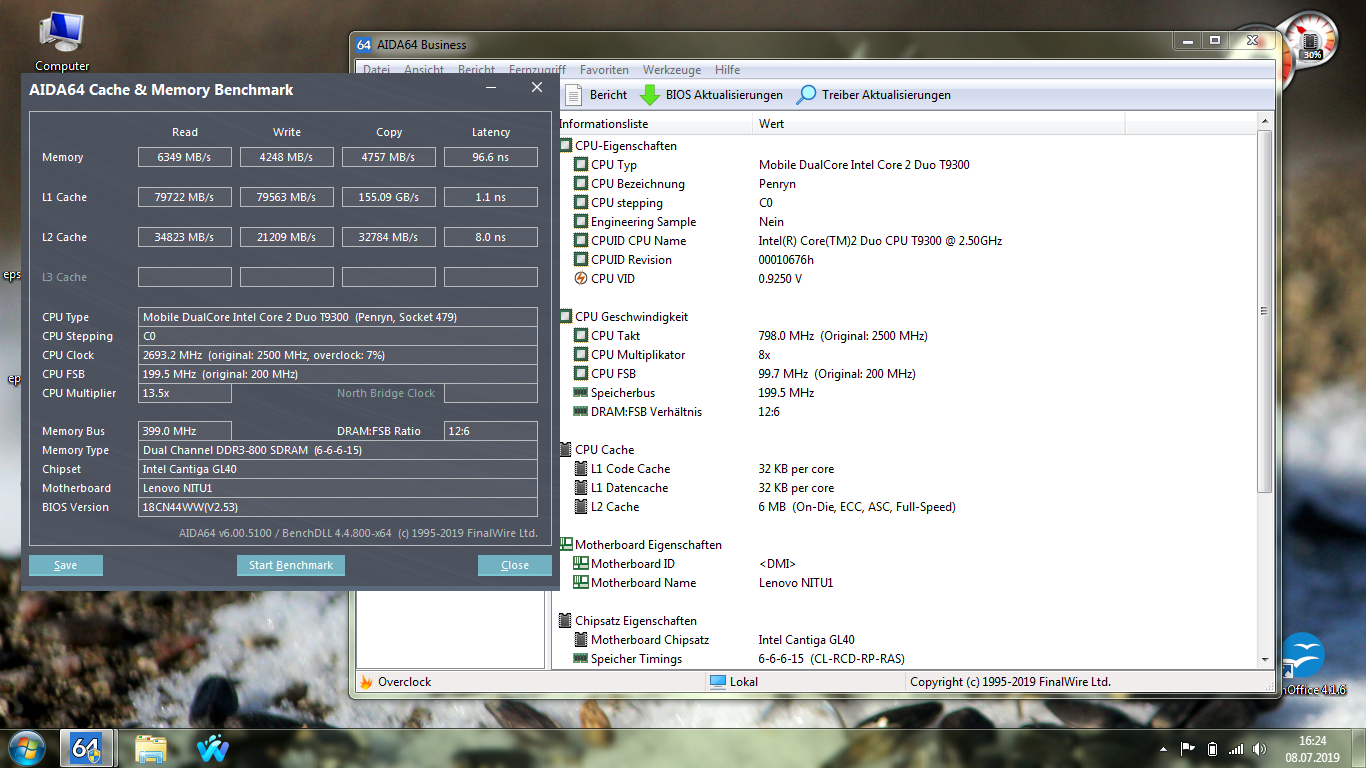Open the Datei menu

coord(376,70)
